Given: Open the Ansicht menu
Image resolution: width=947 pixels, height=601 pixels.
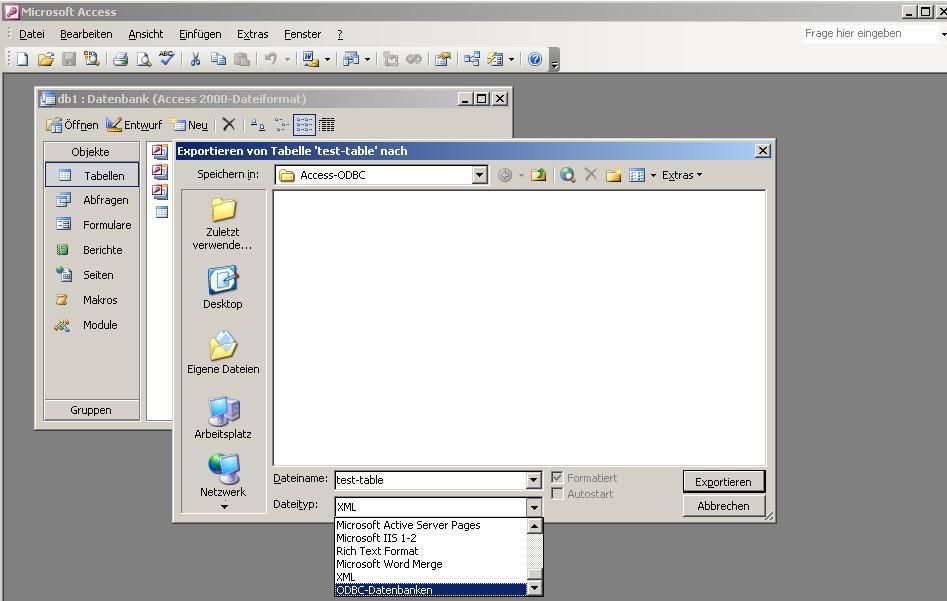Looking at the screenshot, I should (x=146, y=34).
